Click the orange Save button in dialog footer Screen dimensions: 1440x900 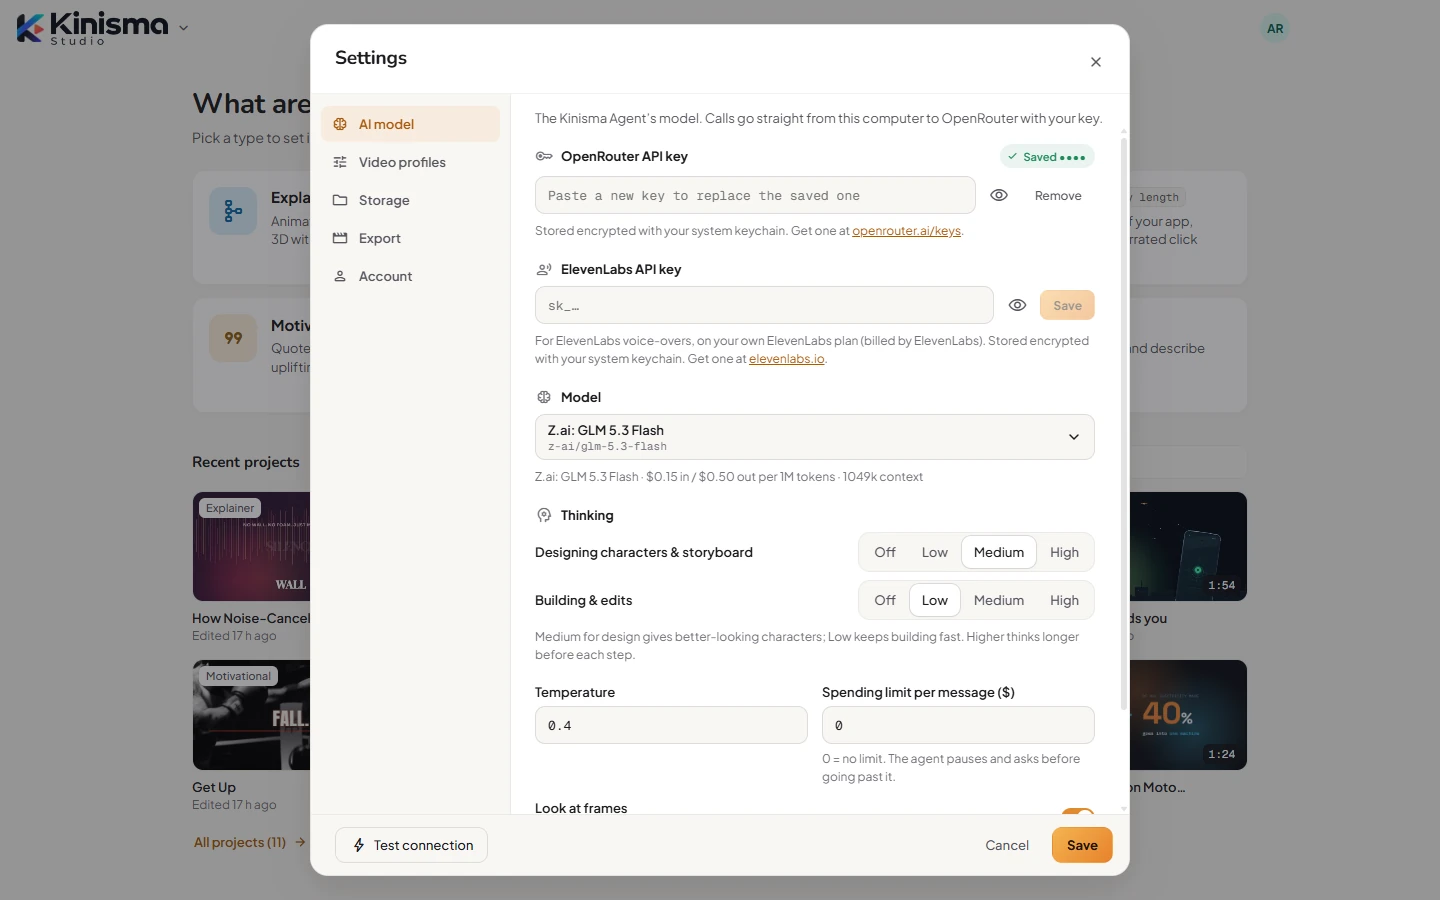pyautogui.click(x=1082, y=845)
